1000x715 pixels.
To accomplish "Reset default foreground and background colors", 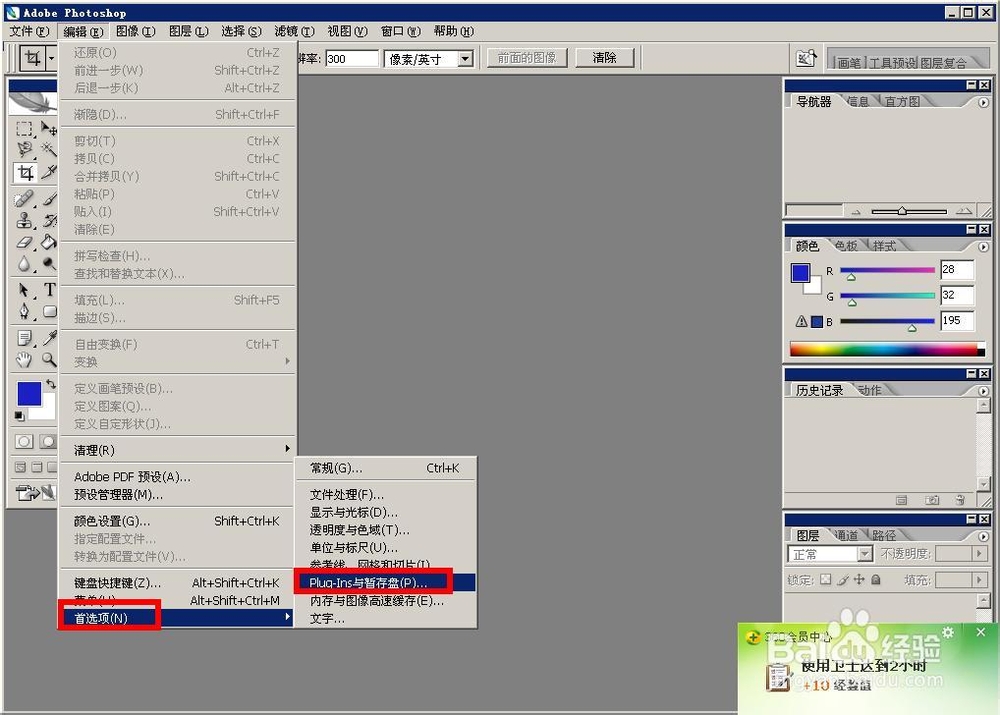I will (19, 416).
